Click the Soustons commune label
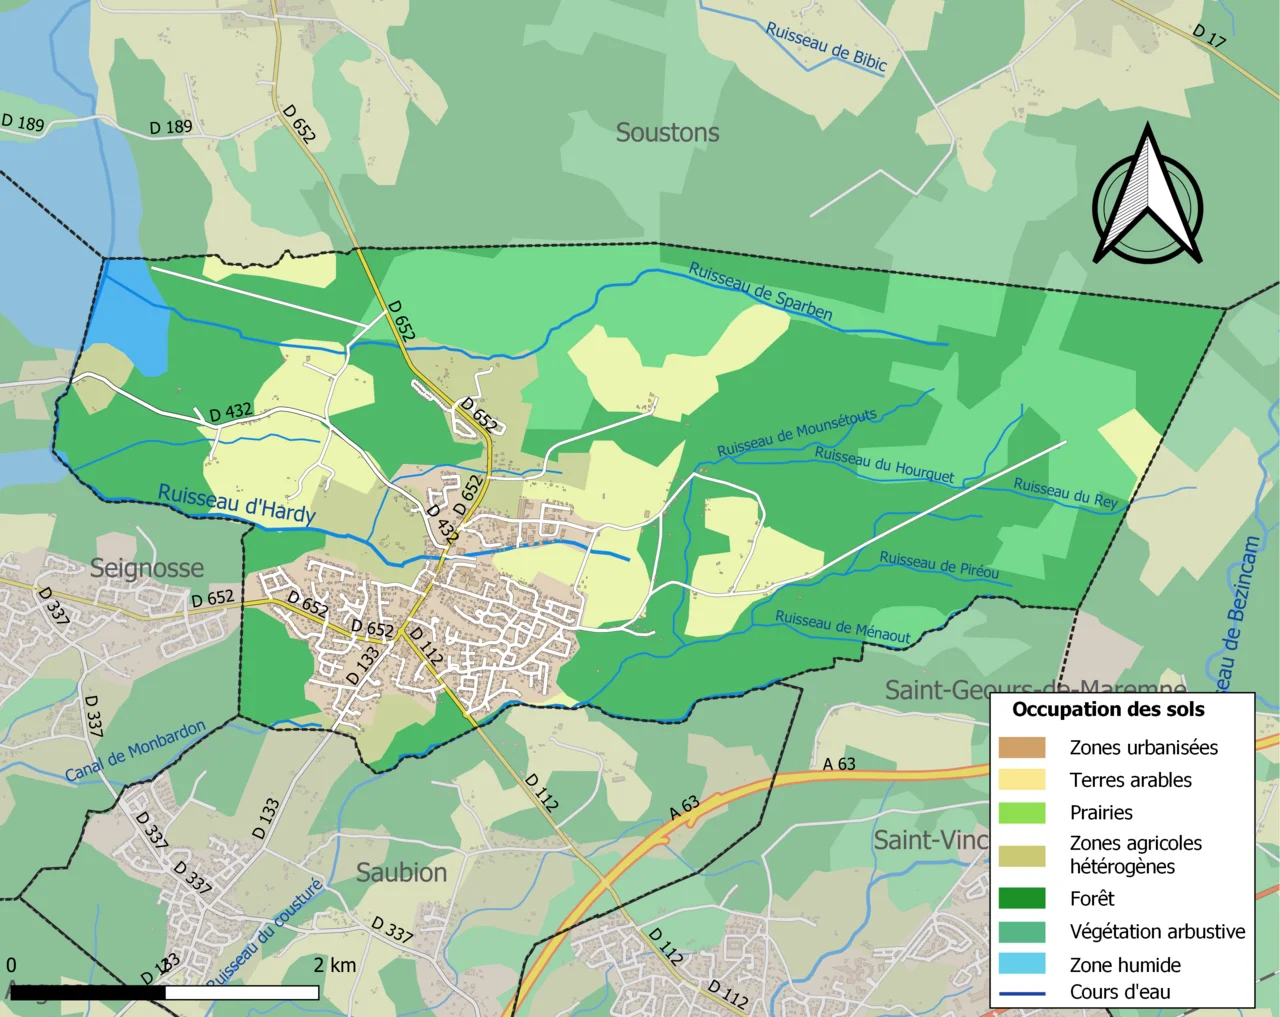 pyautogui.click(x=667, y=133)
